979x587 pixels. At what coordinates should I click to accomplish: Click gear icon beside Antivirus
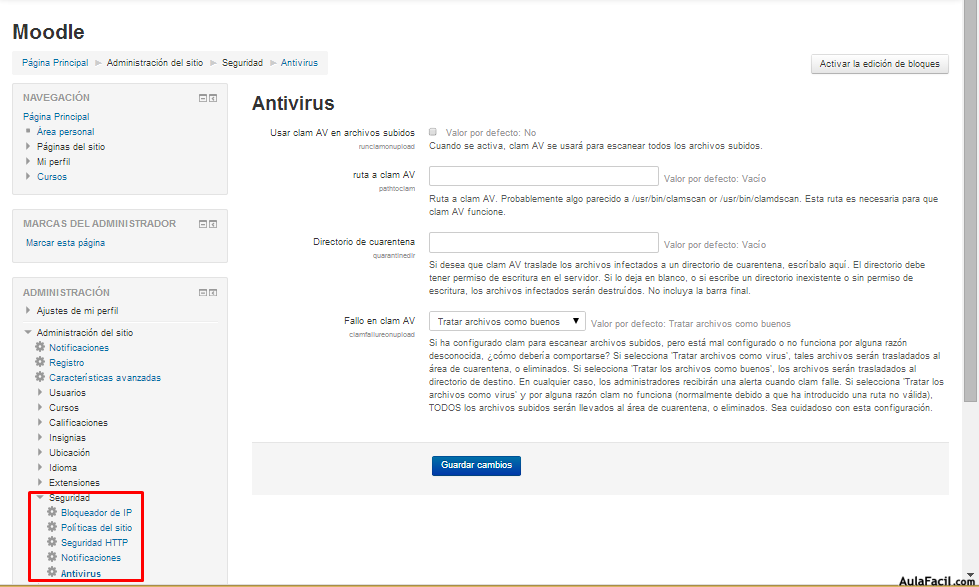(52, 571)
